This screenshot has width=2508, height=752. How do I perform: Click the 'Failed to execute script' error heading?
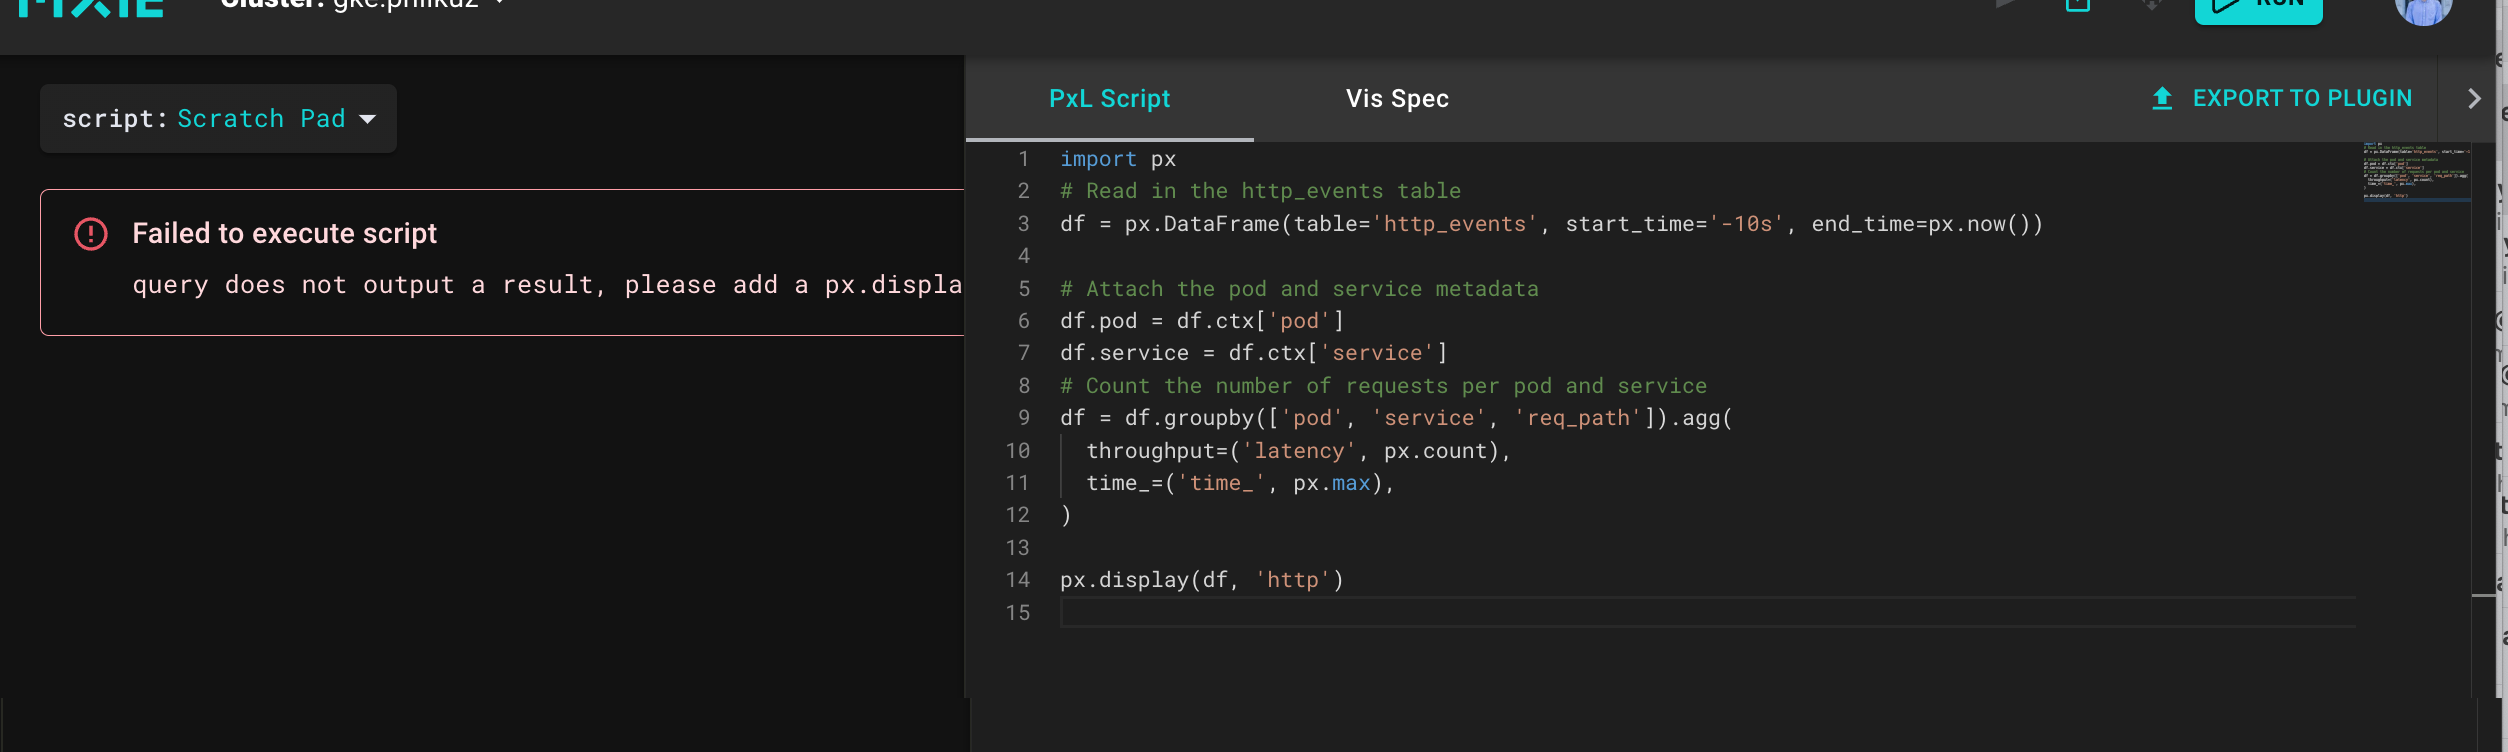tap(285, 233)
